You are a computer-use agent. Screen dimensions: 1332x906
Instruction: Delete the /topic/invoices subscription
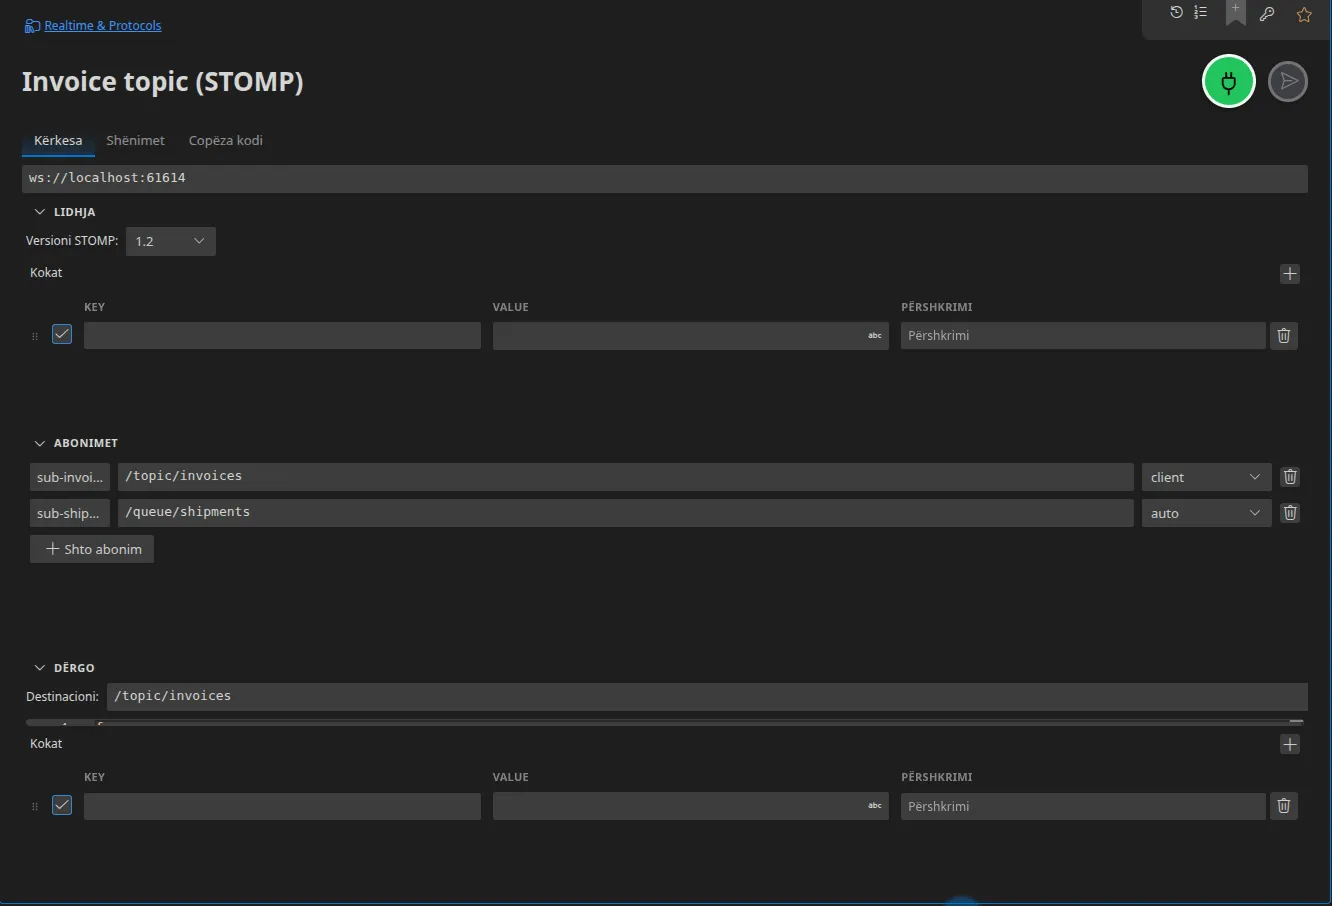point(1290,477)
